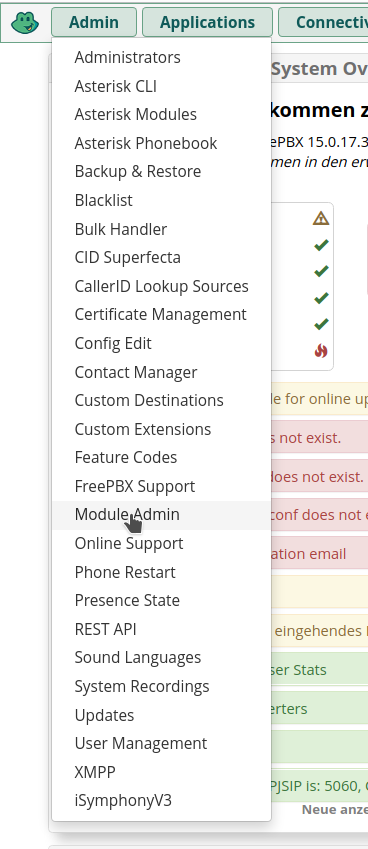Open the Admin menu button
This screenshot has height=849, width=368.
[x=94, y=22]
